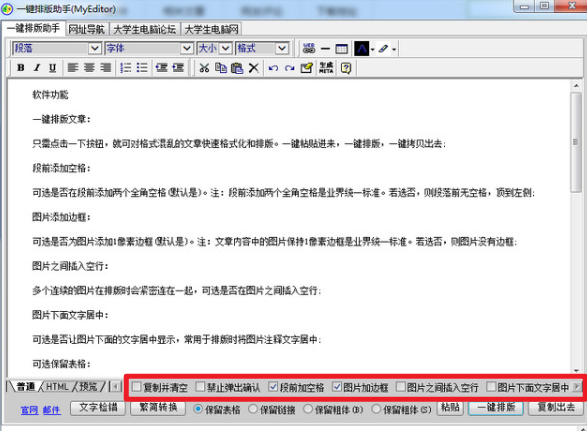Expand the 段落 paragraph dropdown

(95, 48)
